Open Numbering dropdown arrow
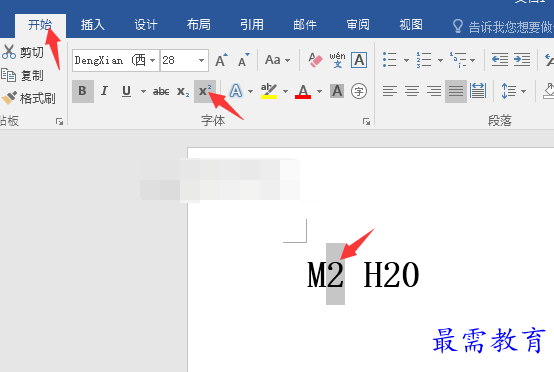 click(x=440, y=60)
